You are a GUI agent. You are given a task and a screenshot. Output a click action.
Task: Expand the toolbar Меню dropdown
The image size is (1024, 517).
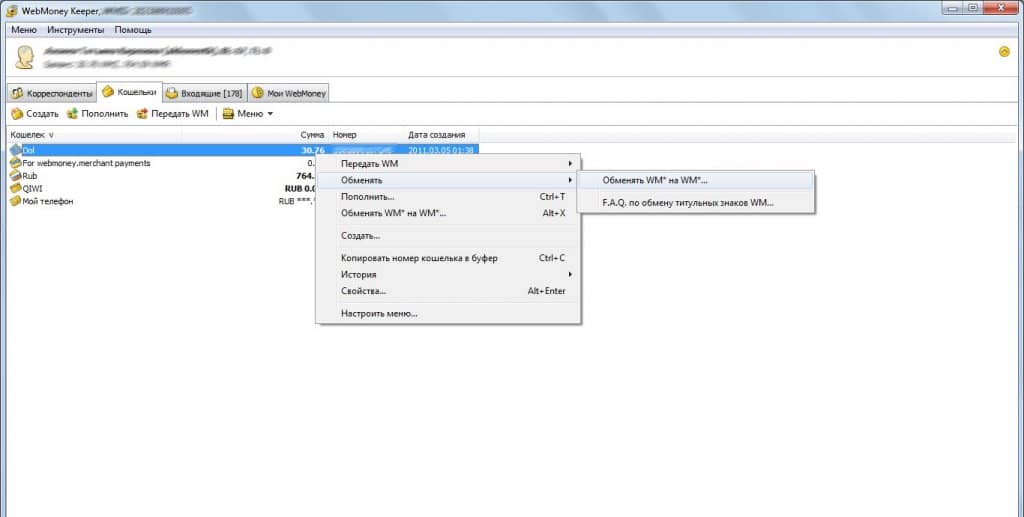[x=248, y=114]
